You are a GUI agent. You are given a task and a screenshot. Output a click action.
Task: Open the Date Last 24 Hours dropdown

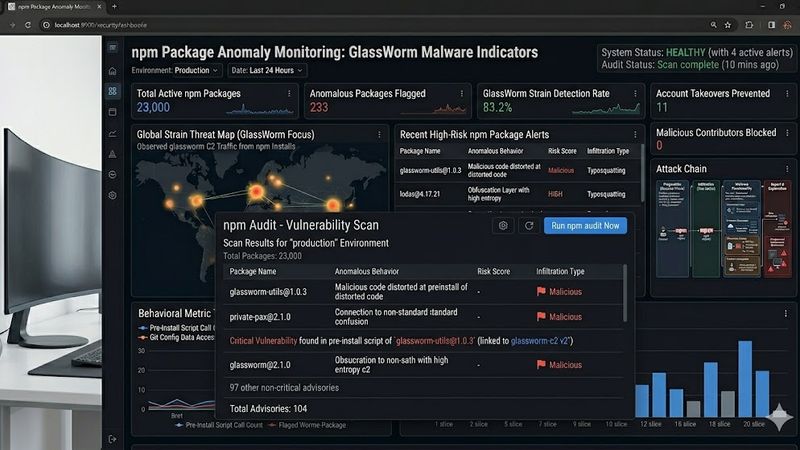pyautogui.click(x=267, y=70)
